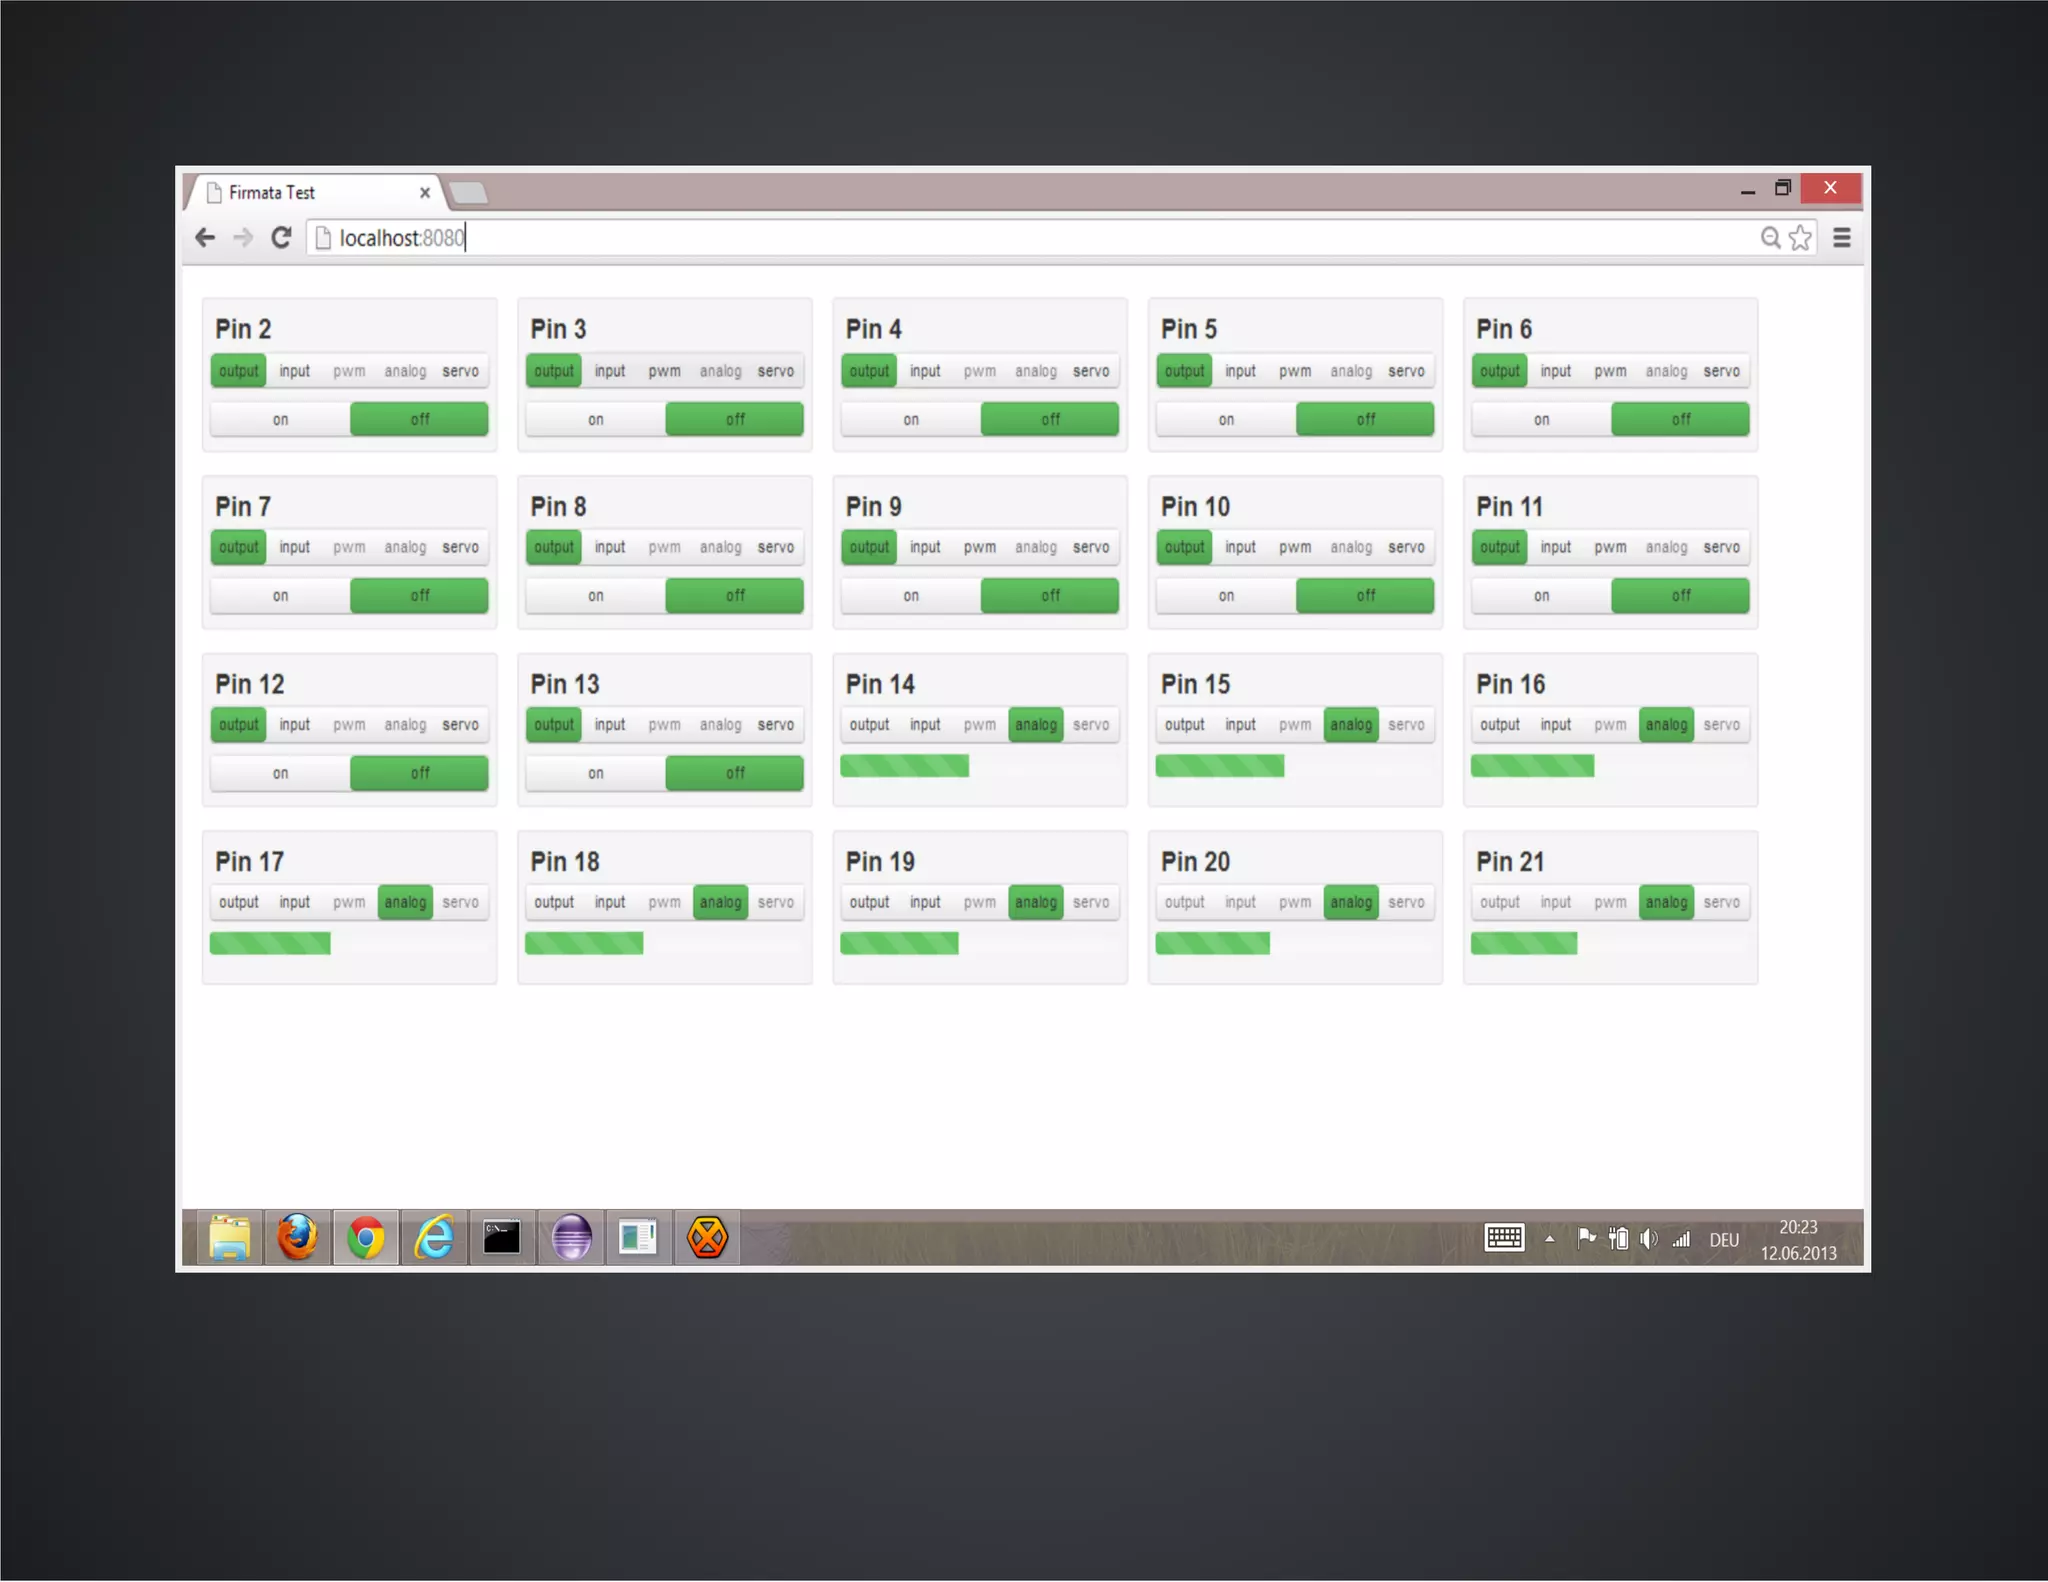Click off button for Pin 9
Image resolution: width=2048 pixels, height=1582 pixels.
[1050, 596]
